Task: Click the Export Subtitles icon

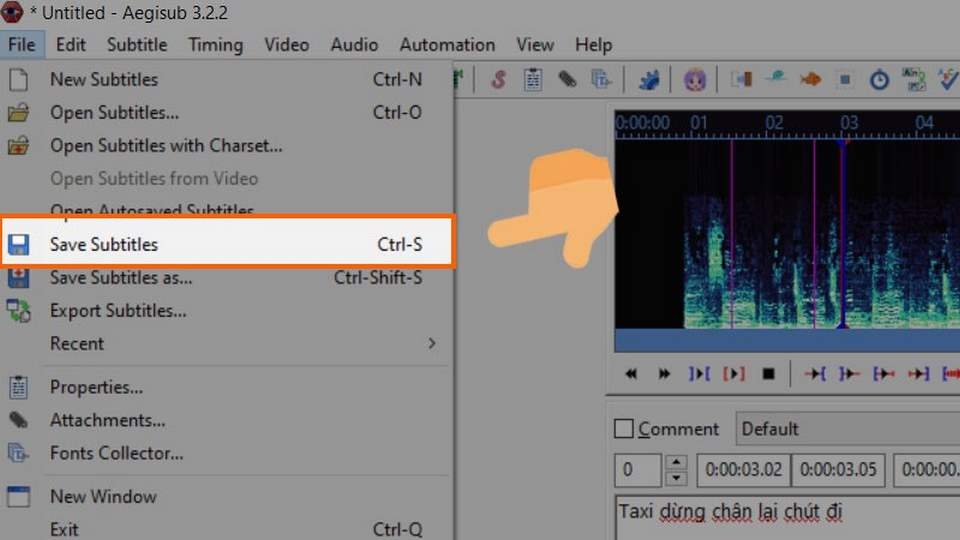Action: tap(18, 311)
